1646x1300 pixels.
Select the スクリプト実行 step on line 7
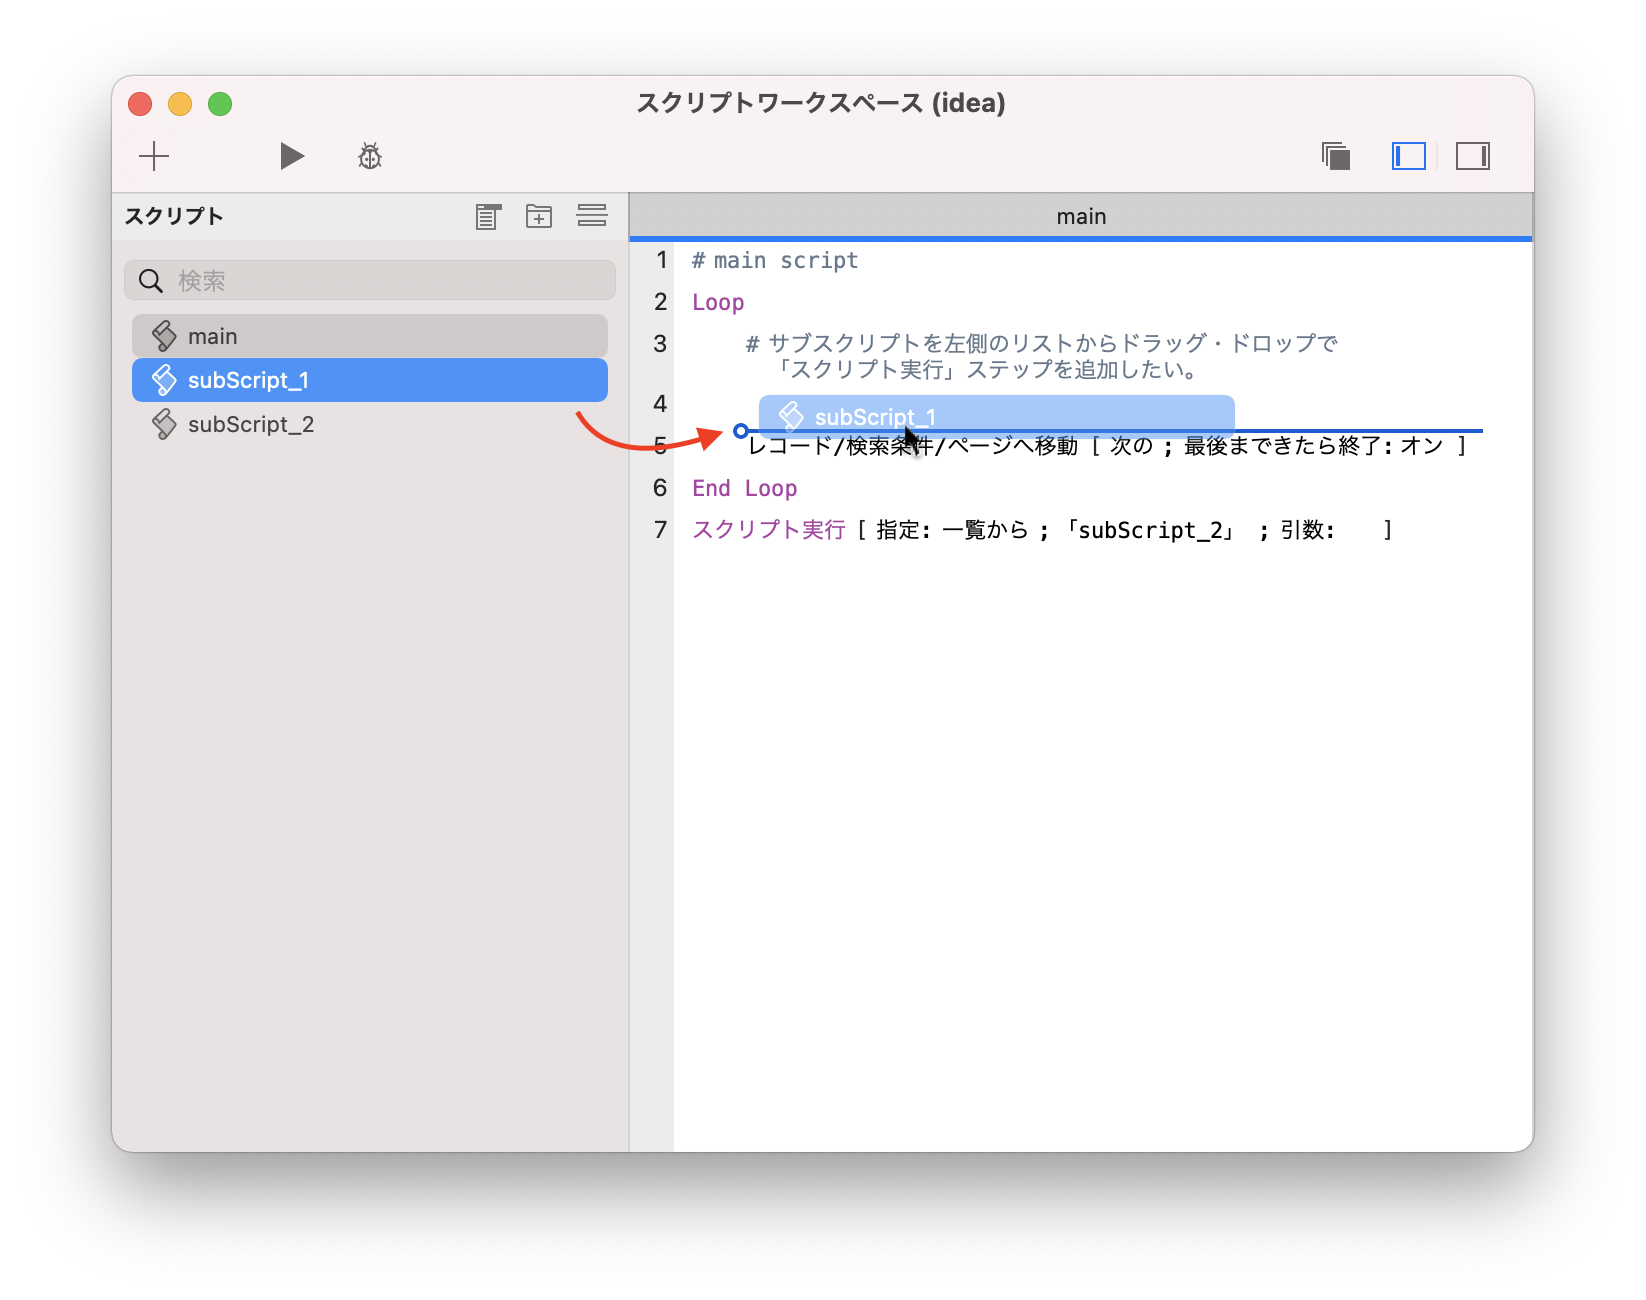point(1042,530)
